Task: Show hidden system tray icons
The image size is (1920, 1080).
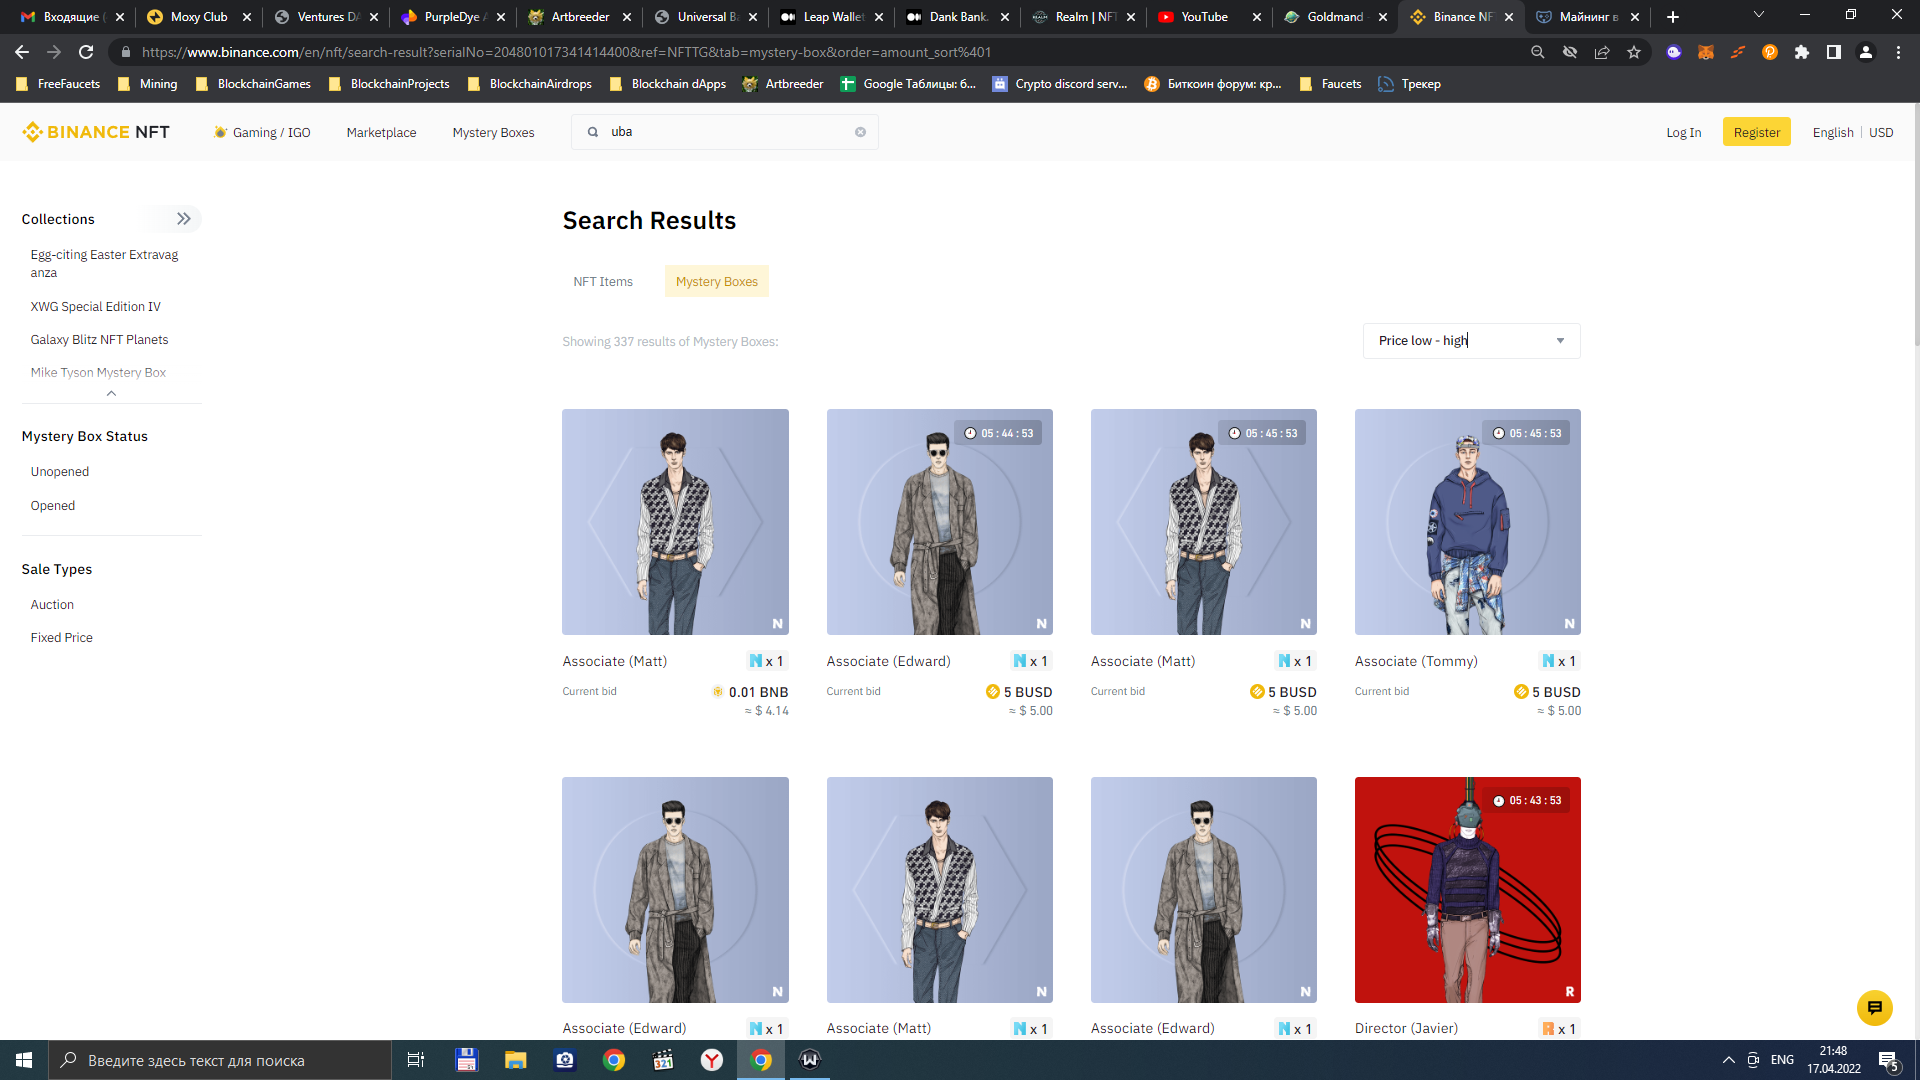Action: point(1728,1060)
